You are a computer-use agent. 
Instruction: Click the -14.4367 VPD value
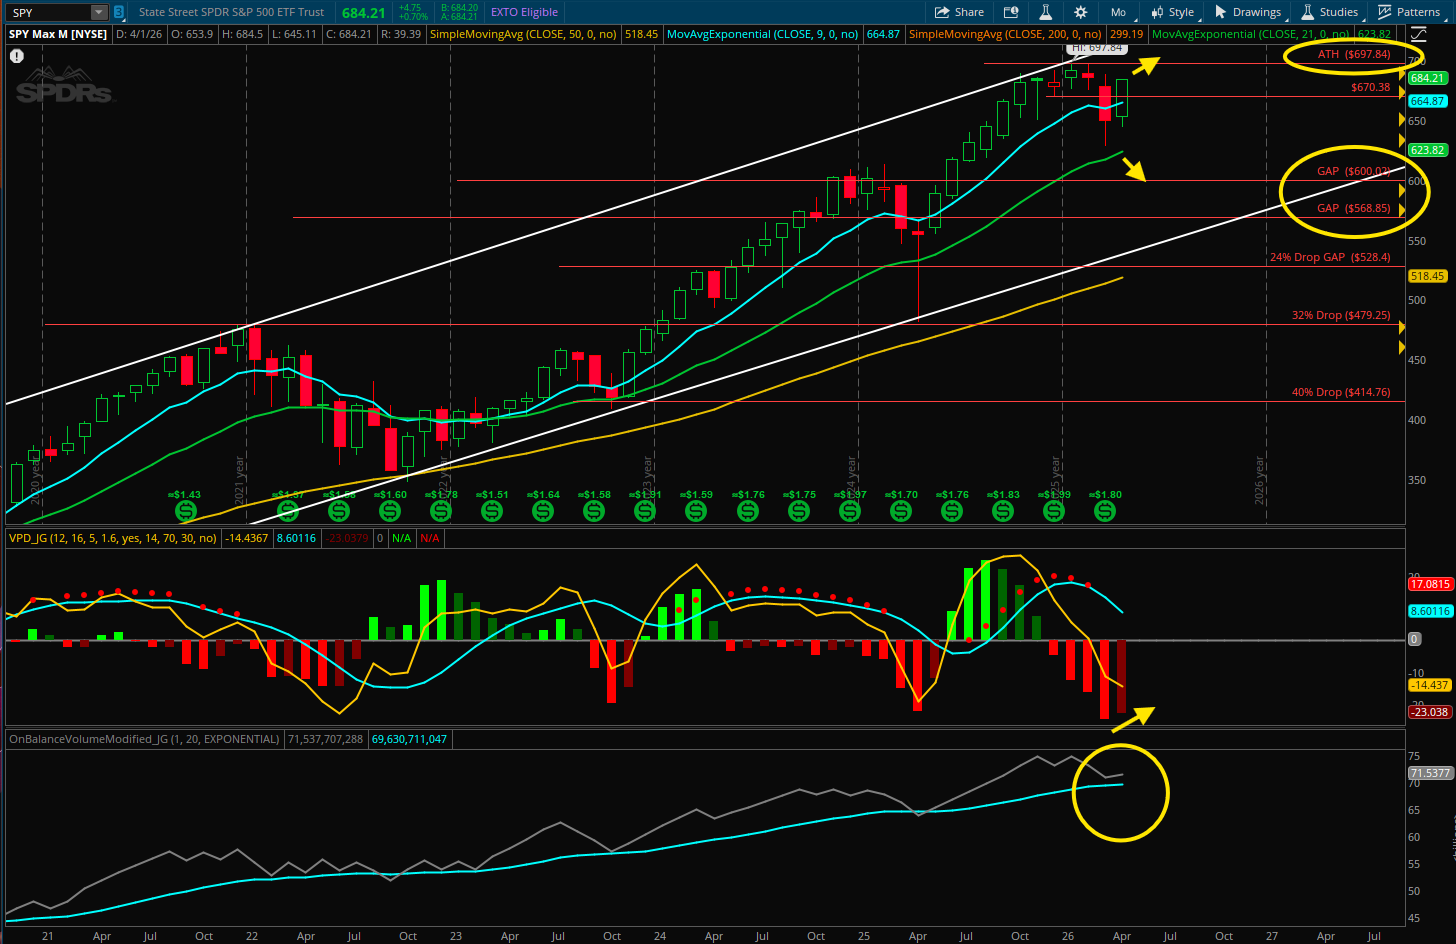coord(247,538)
